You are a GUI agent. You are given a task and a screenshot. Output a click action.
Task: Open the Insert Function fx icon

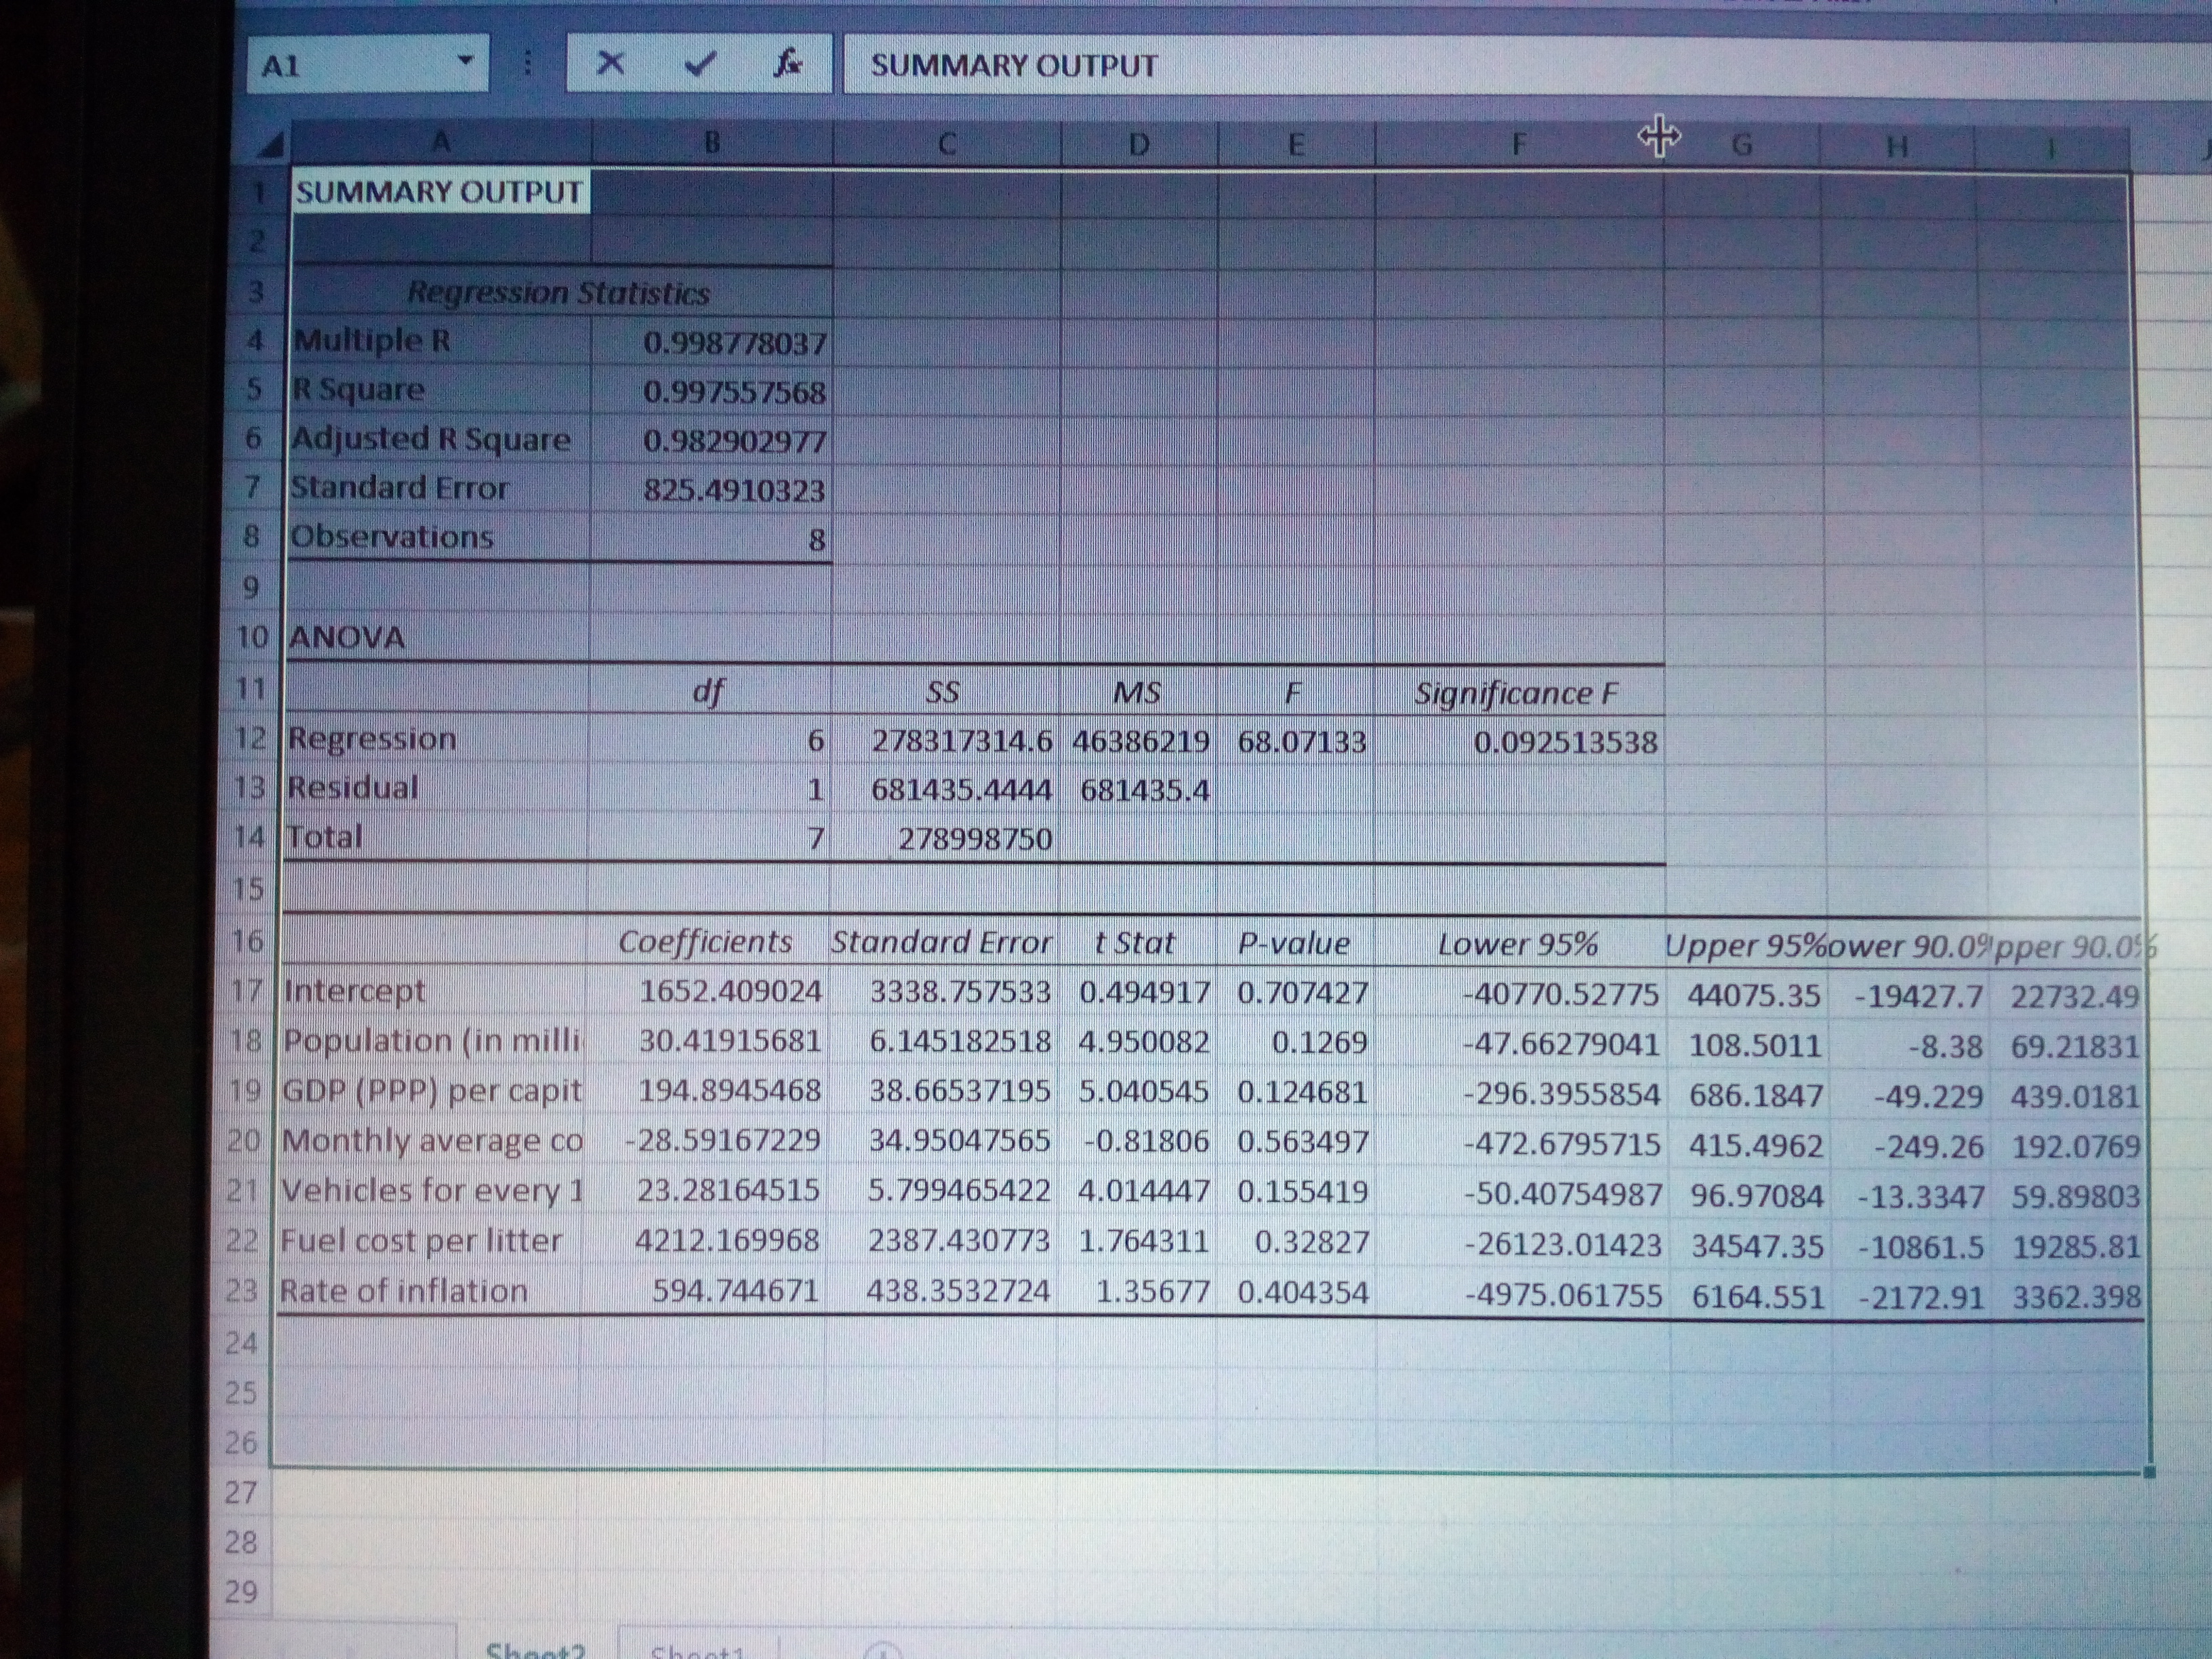pos(788,64)
